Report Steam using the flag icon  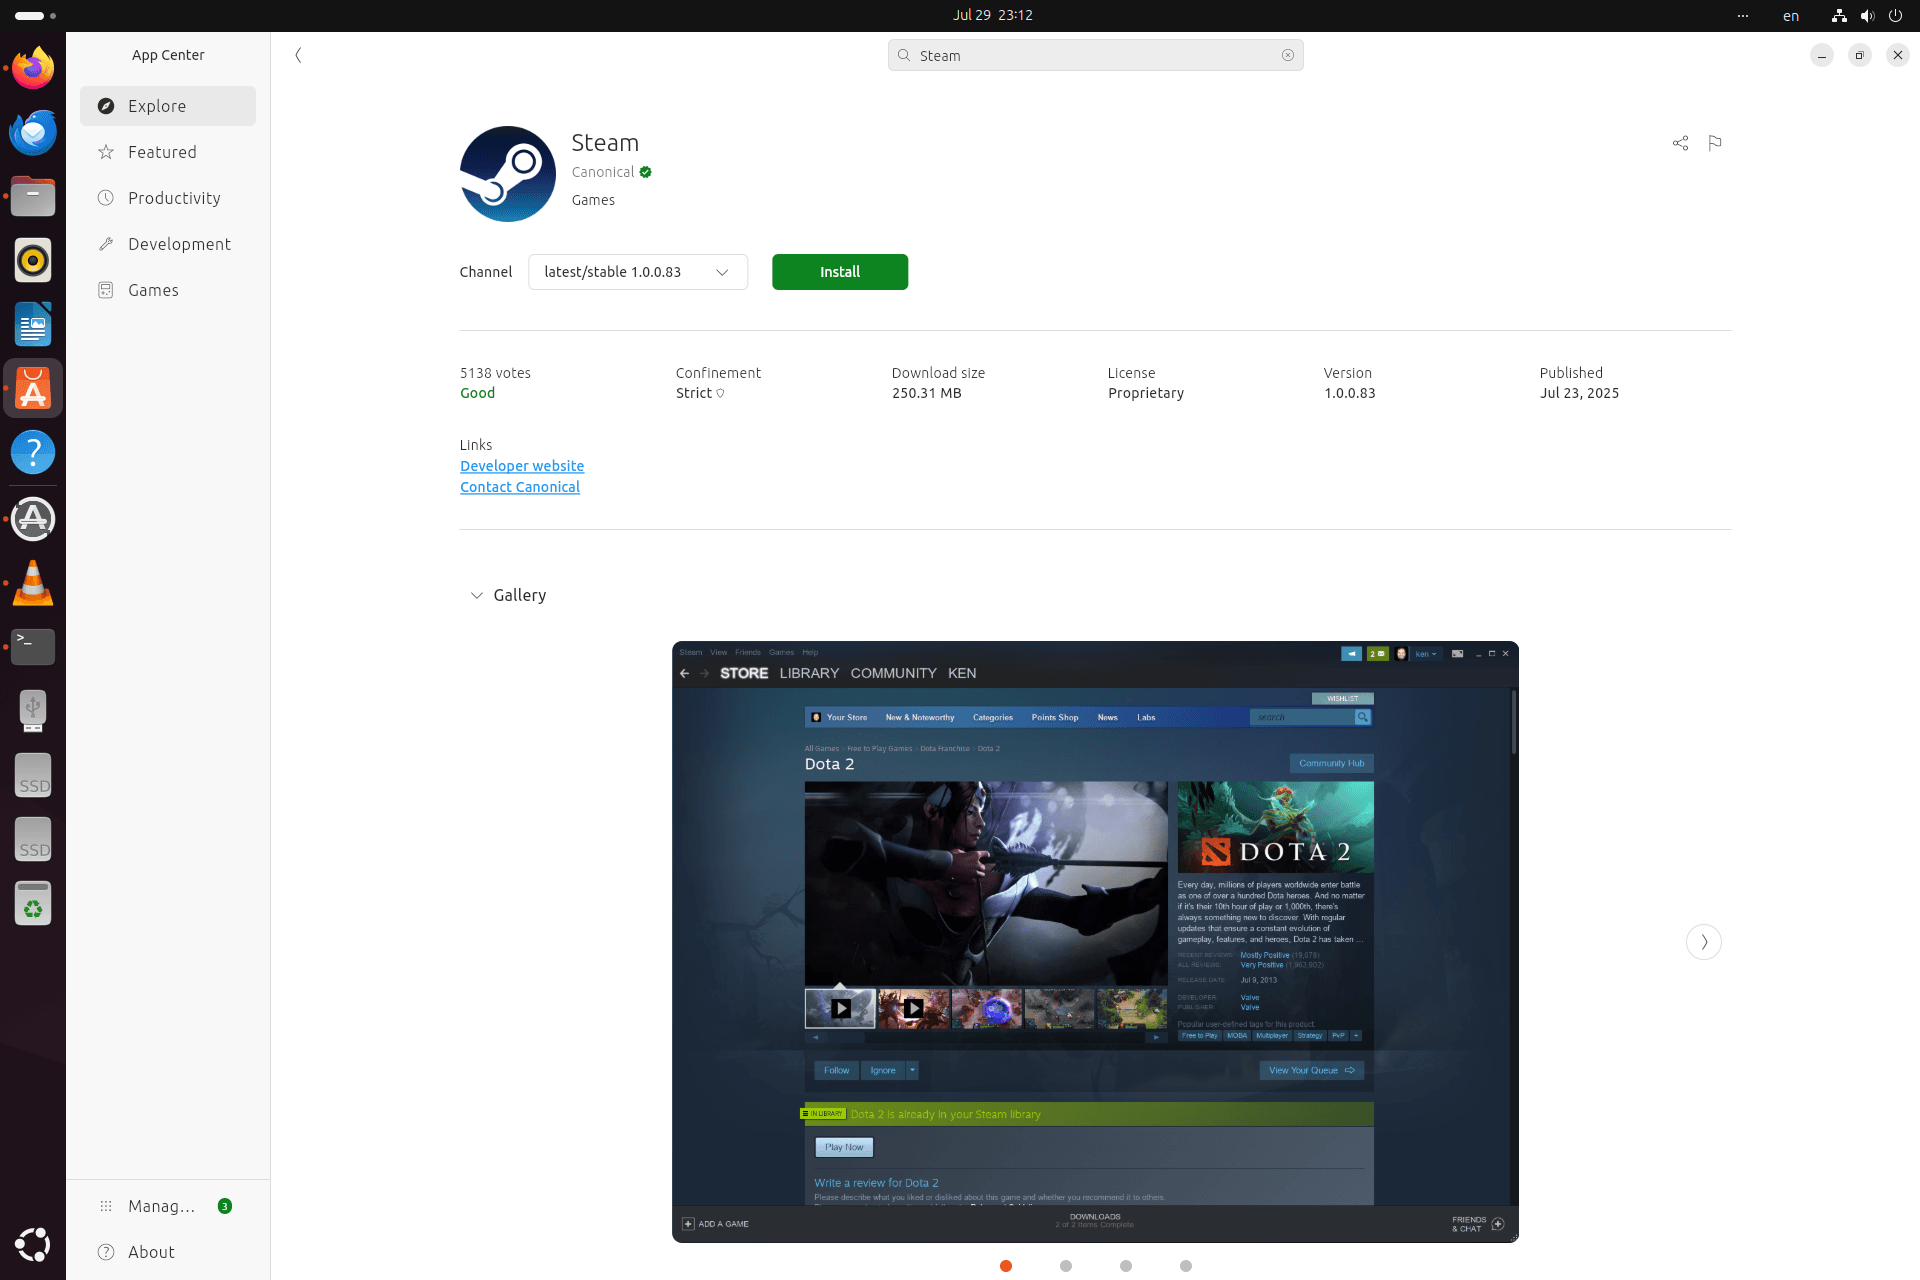[x=1715, y=143]
